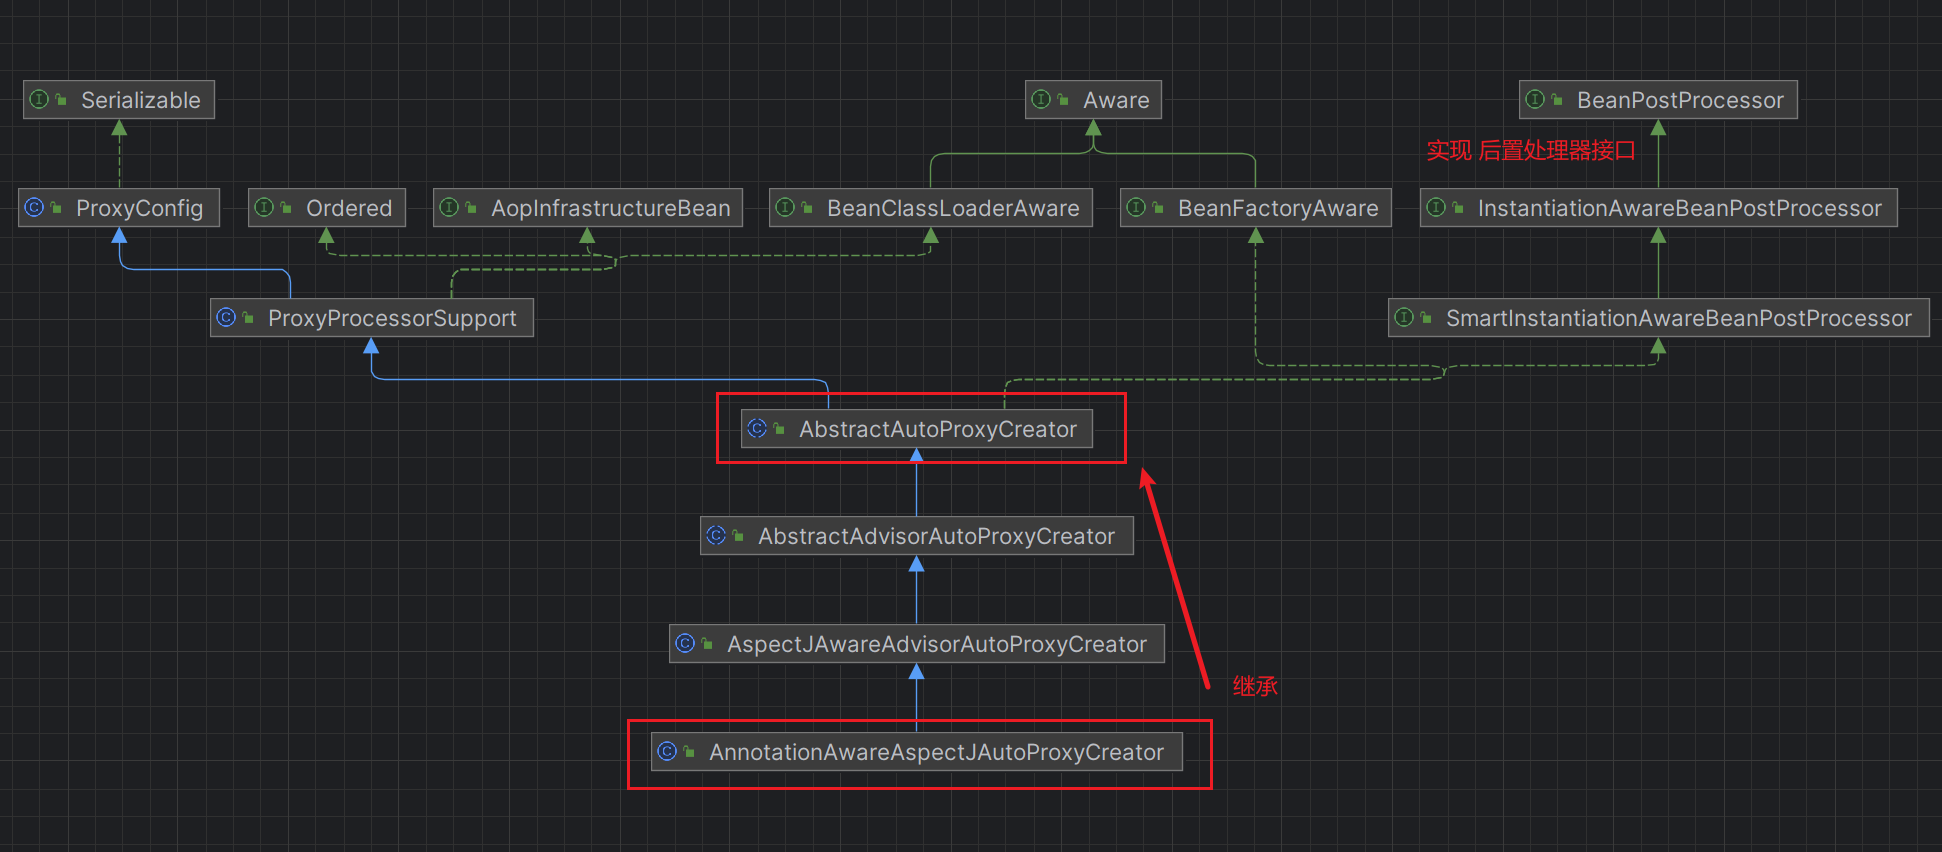Click the interface icon beside InstantiationAwareBeanPostProcessor
This screenshot has height=852, width=1942.
[x=1436, y=207]
